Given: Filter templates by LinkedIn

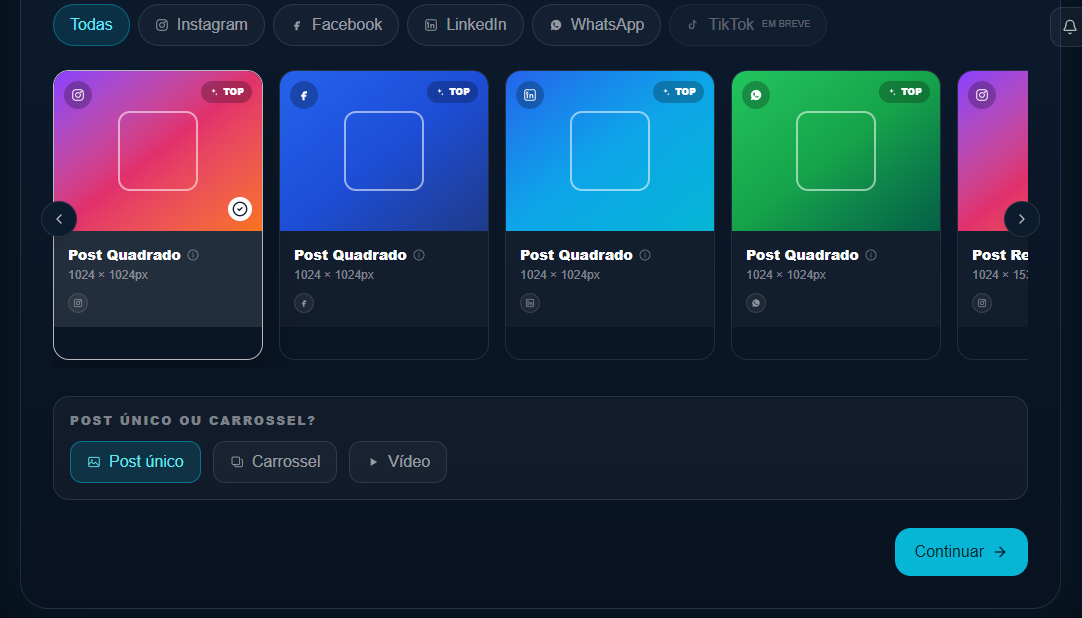Looking at the screenshot, I should 465,25.
